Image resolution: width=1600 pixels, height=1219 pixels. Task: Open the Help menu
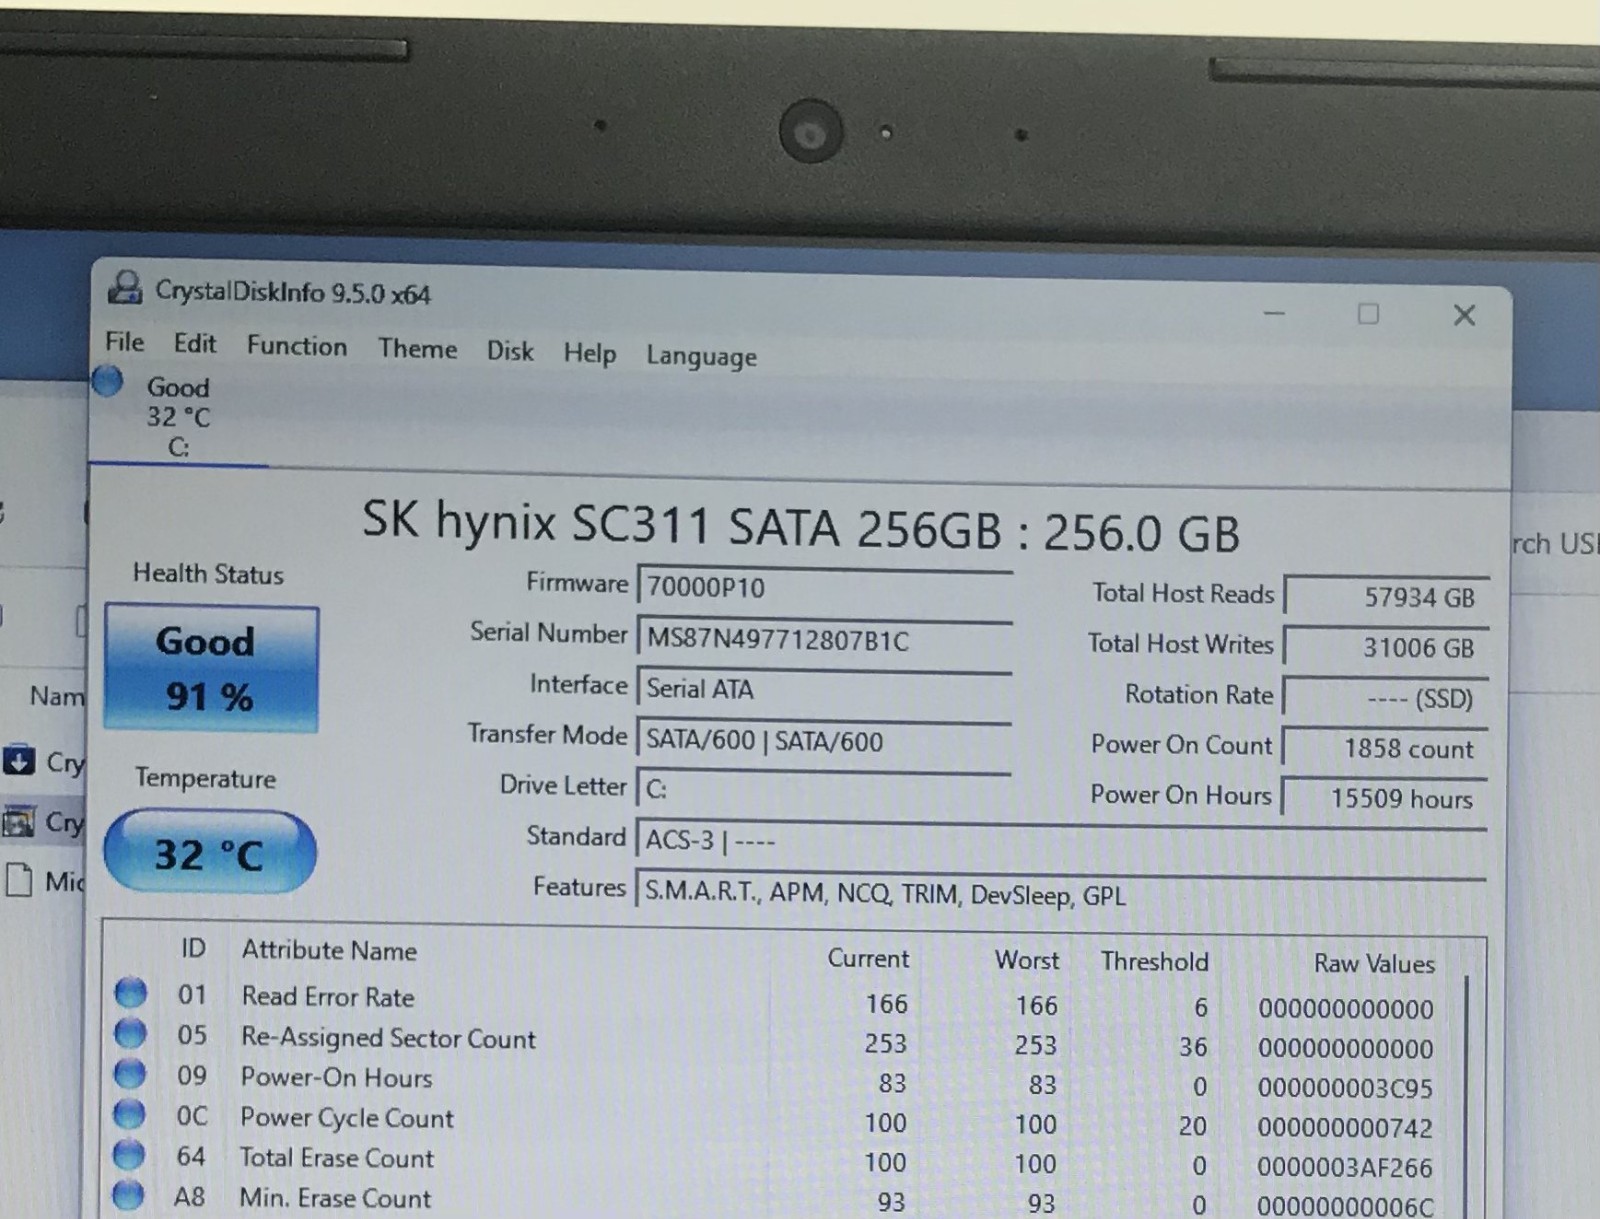(x=589, y=353)
